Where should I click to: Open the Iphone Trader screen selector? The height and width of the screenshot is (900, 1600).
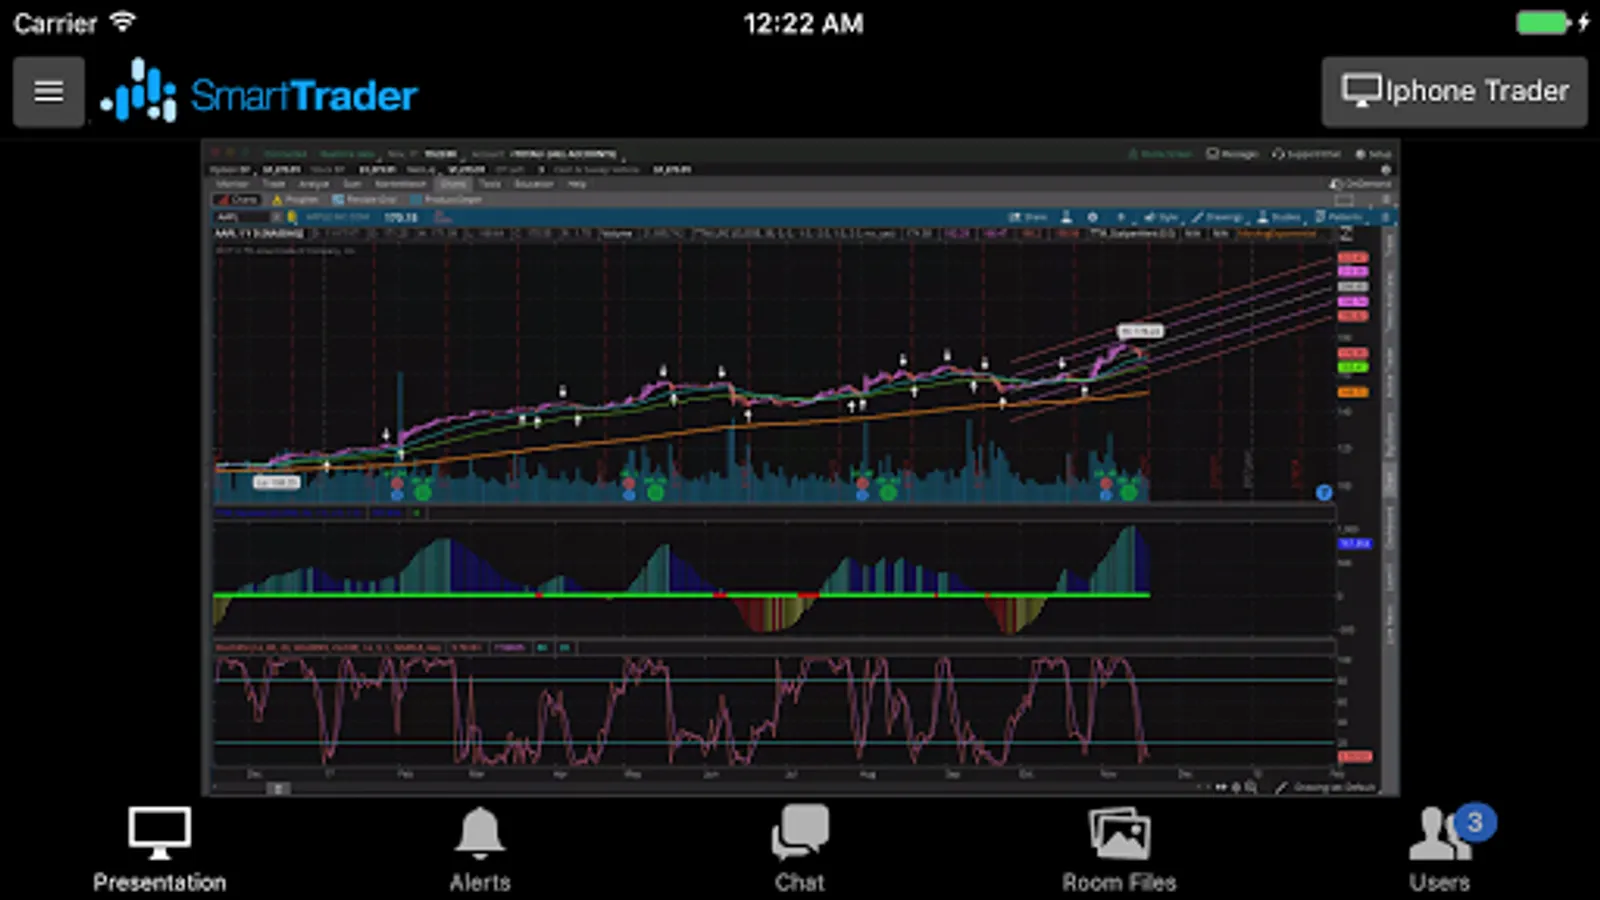1454,91
